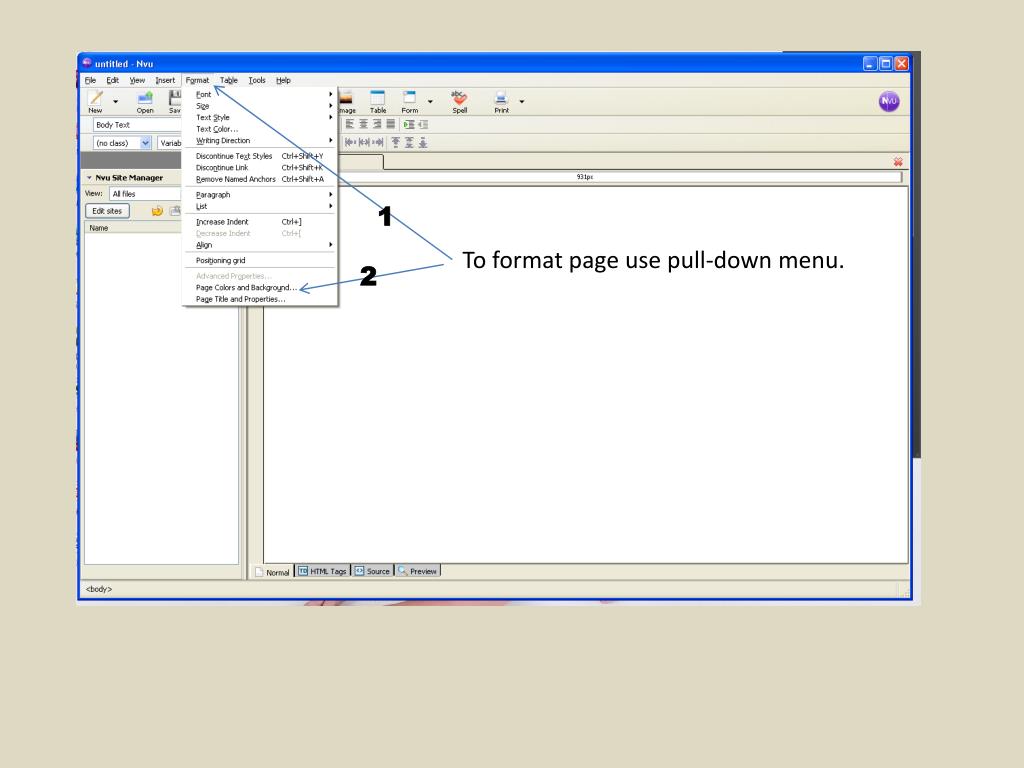Click the yellow refresh icon in Site Manager
Screen dimensions: 1024x768
tap(157, 211)
